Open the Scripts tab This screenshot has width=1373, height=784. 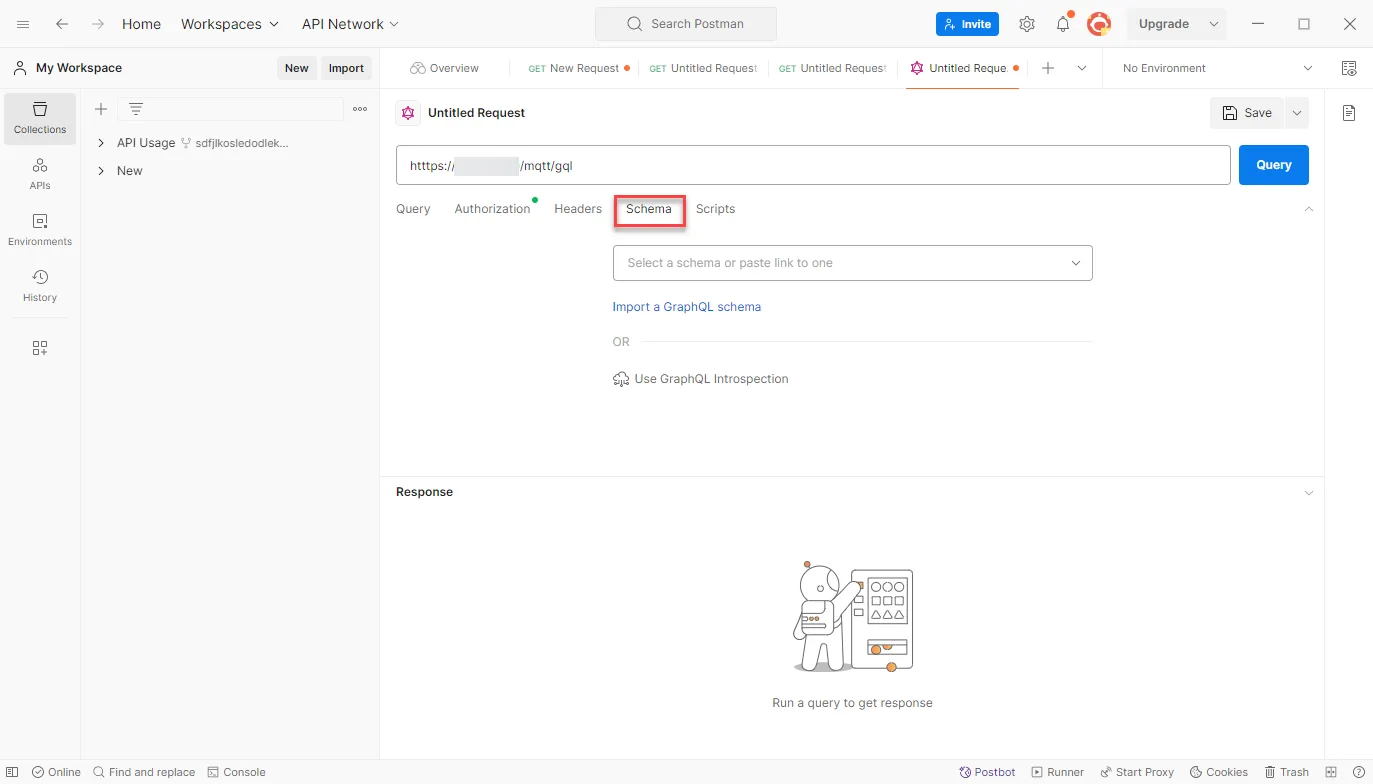point(715,209)
